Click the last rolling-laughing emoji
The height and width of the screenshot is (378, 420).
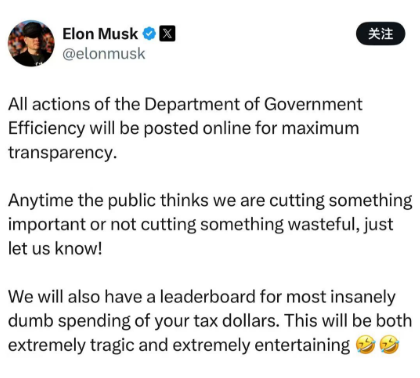(389, 345)
